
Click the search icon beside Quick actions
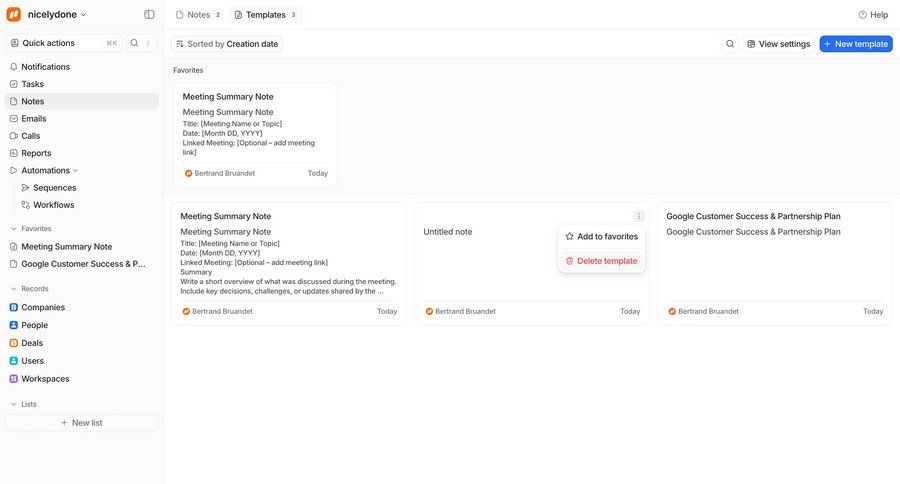point(135,43)
